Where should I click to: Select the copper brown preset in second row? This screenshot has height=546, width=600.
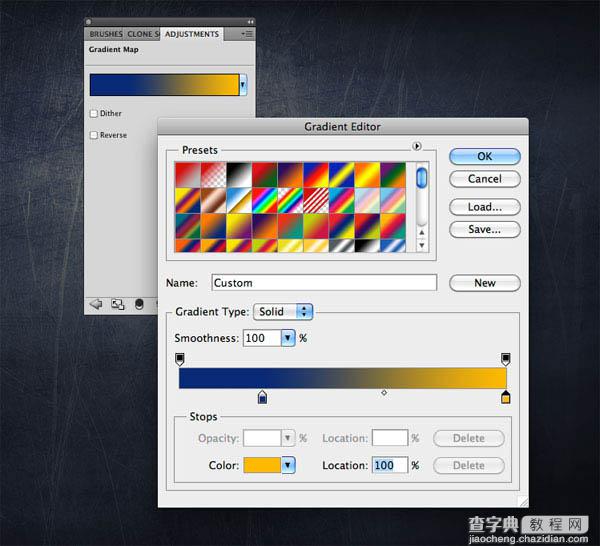click(213, 200)
